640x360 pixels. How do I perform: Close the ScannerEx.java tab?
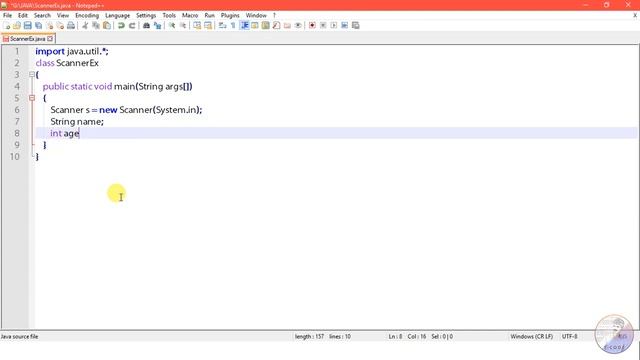pos(50,39)
